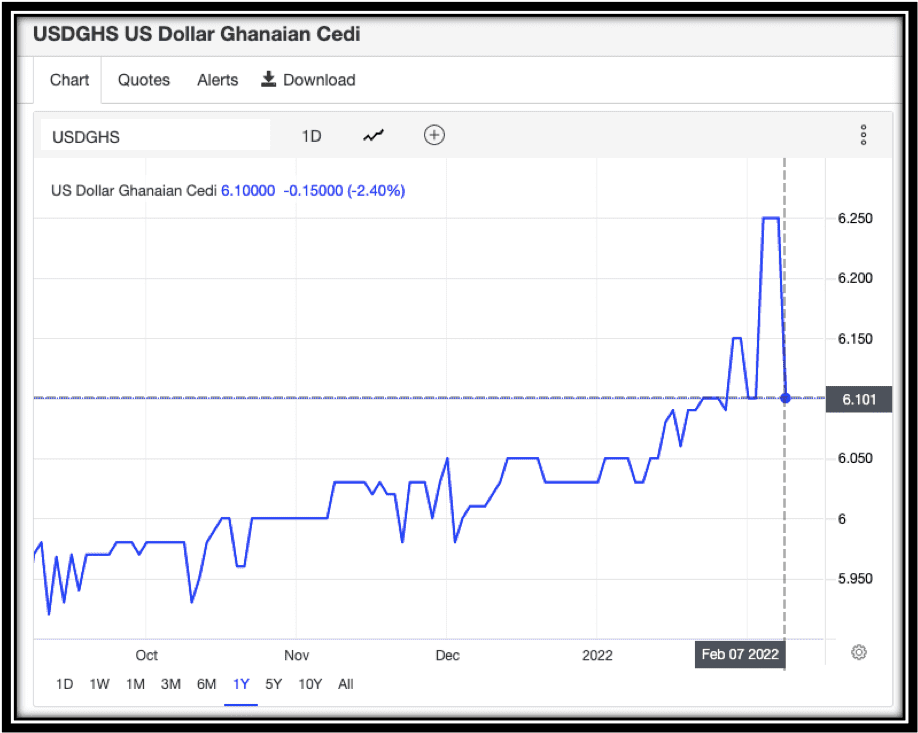Add a comparison with the plus icon
The height and width of the screenshot is (733, 918).
coord(434,135)
